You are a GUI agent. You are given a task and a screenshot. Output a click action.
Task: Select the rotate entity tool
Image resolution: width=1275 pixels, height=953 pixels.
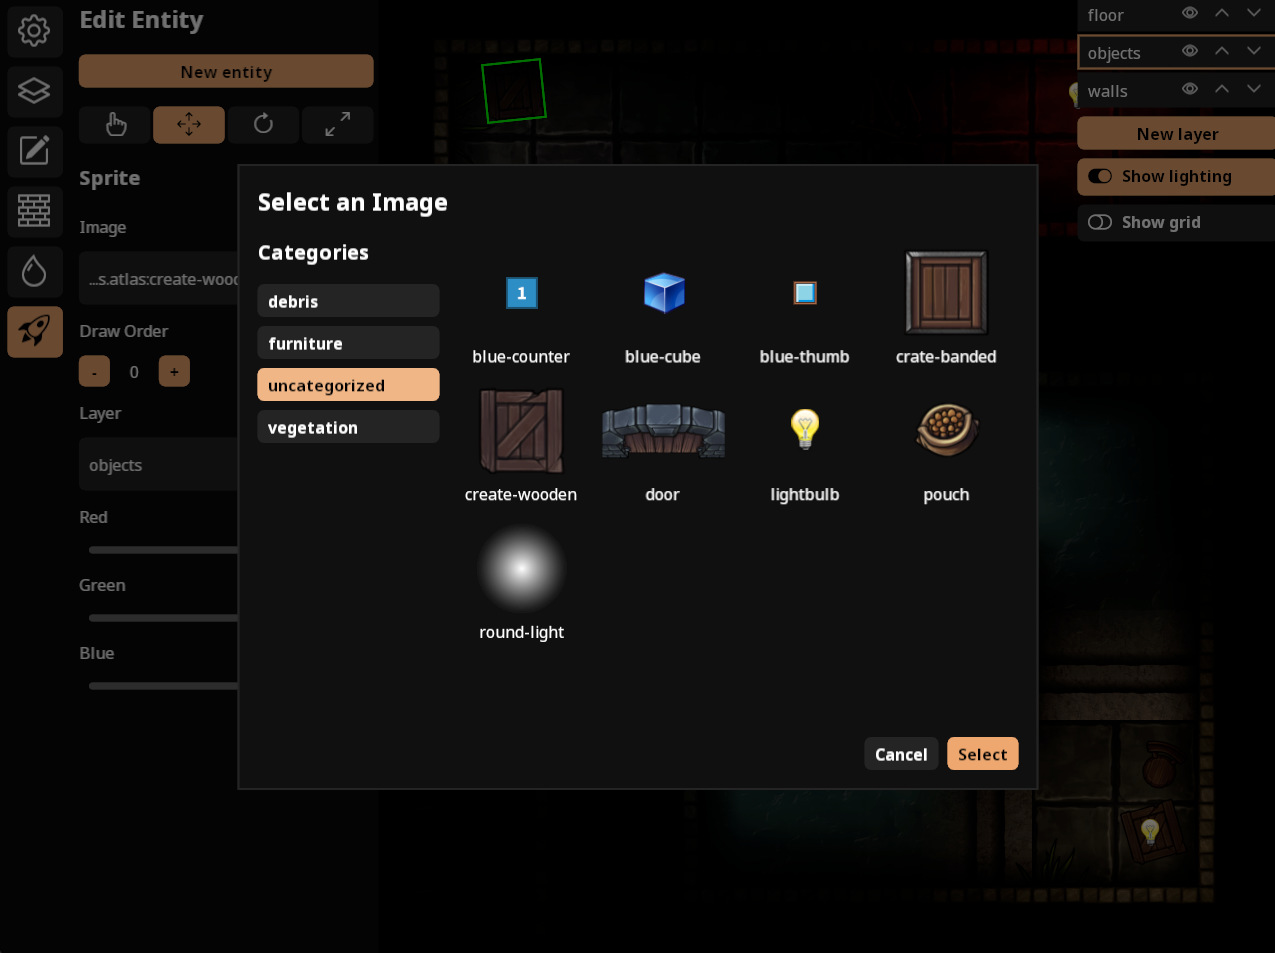click(263, 124)
